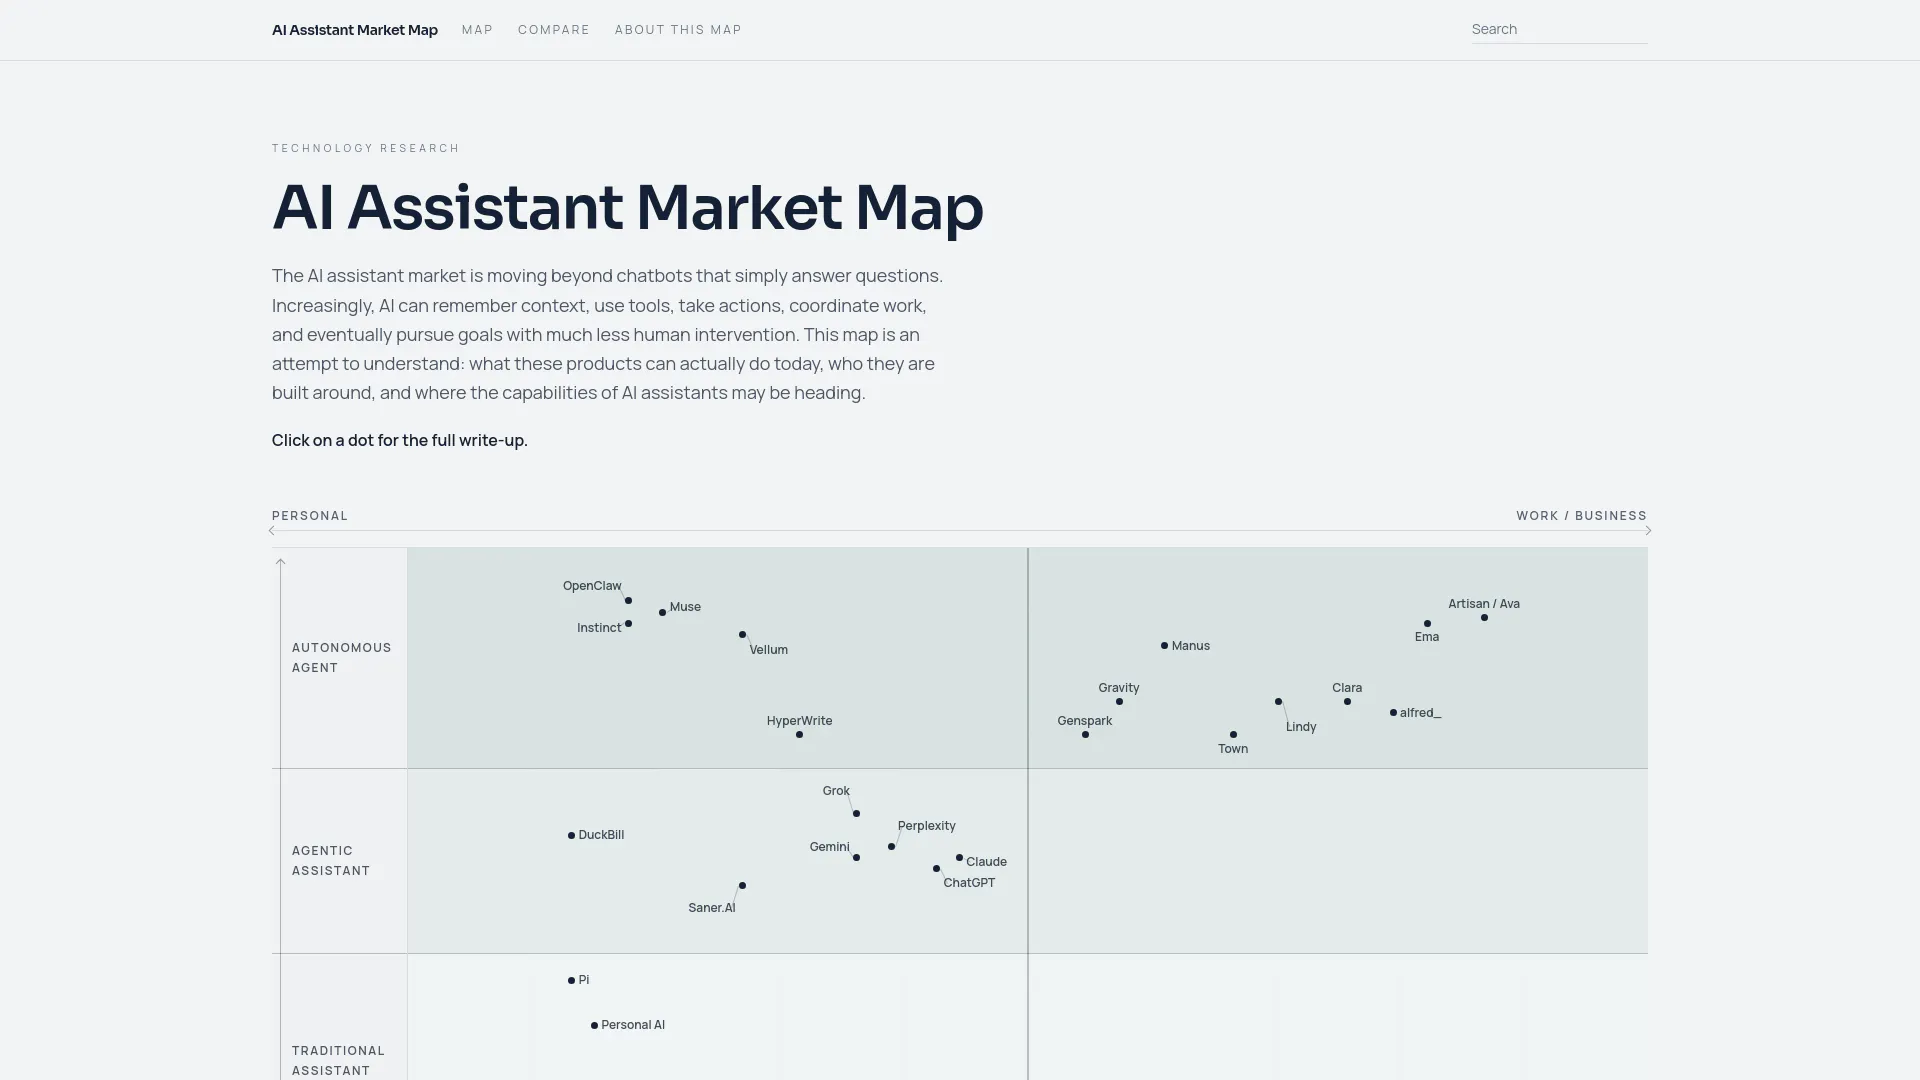Screen dimensions: 1920x1080
Task: Open the HyperWrite dot
Action: coord(799,735)
